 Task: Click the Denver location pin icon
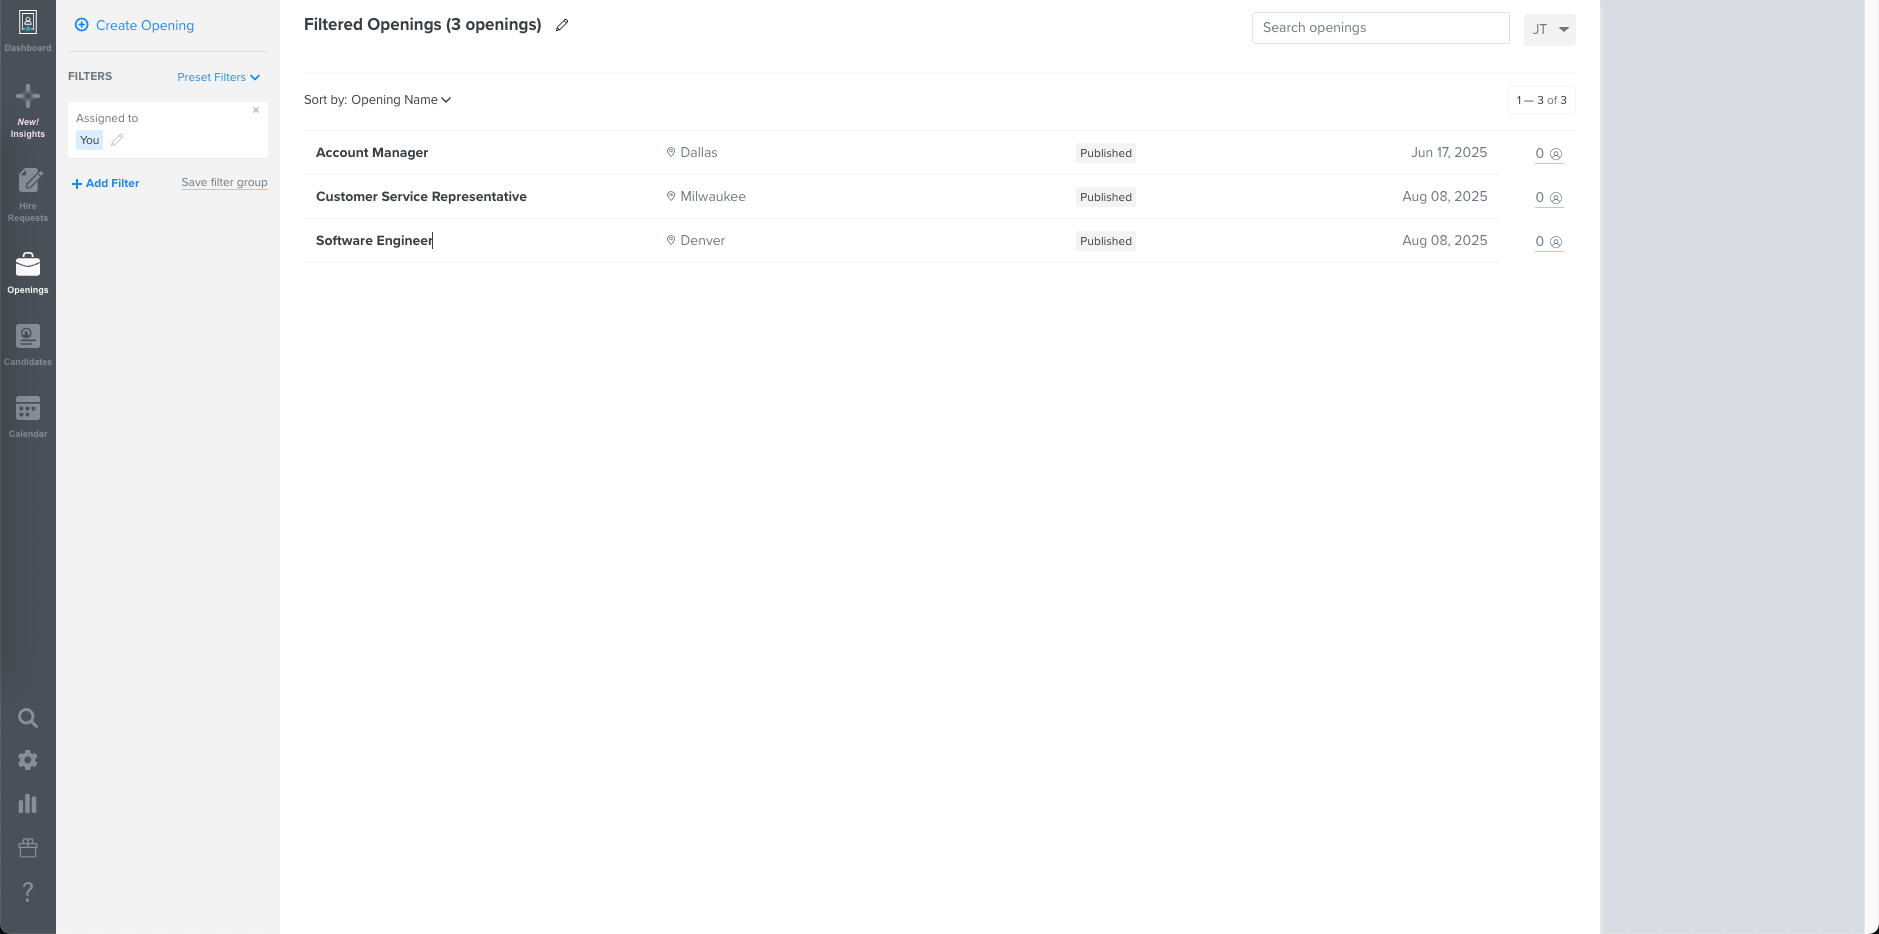click(671, 240)
